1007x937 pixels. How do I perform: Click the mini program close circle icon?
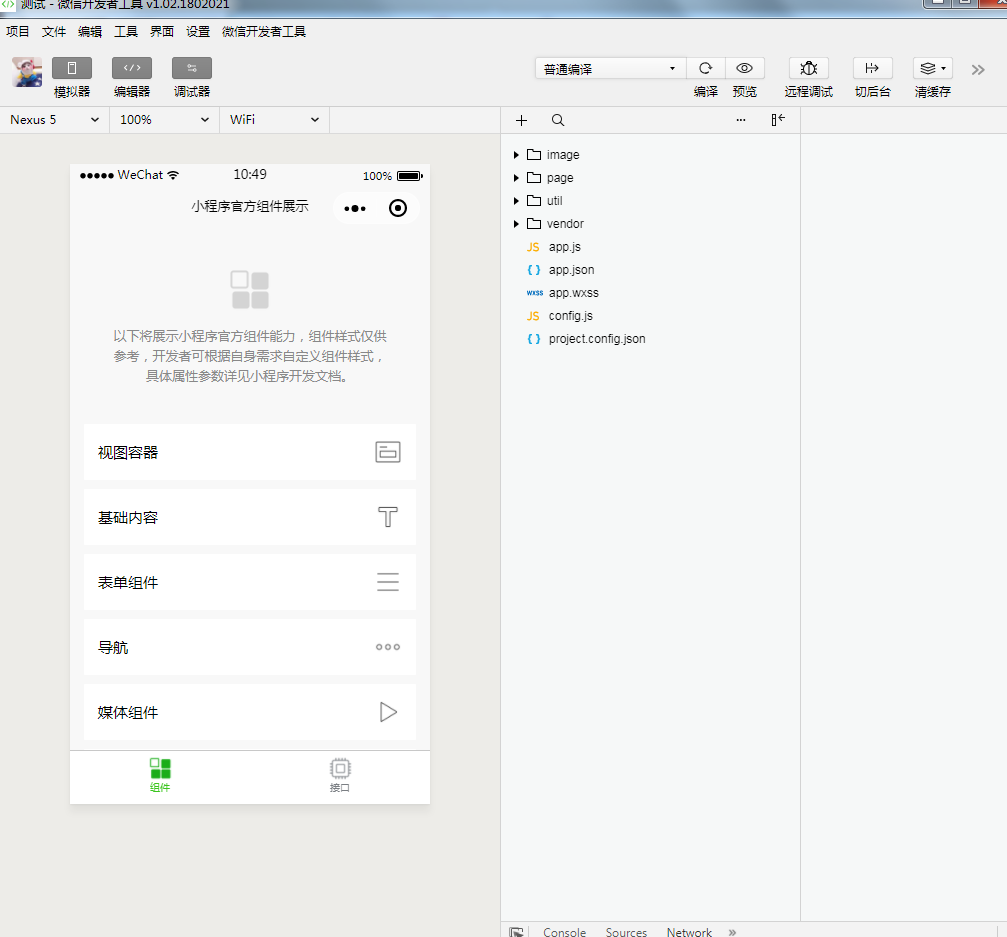(x=398, y=208)
